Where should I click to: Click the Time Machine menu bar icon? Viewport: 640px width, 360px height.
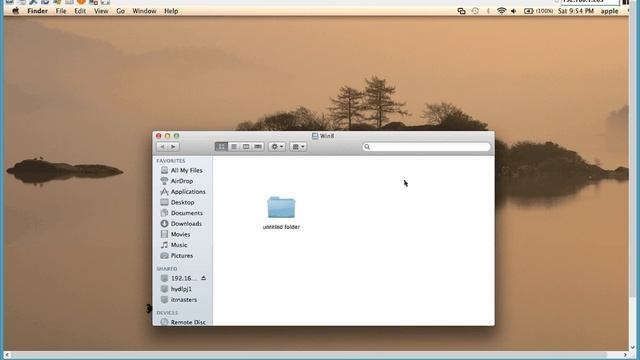[475, 11]
